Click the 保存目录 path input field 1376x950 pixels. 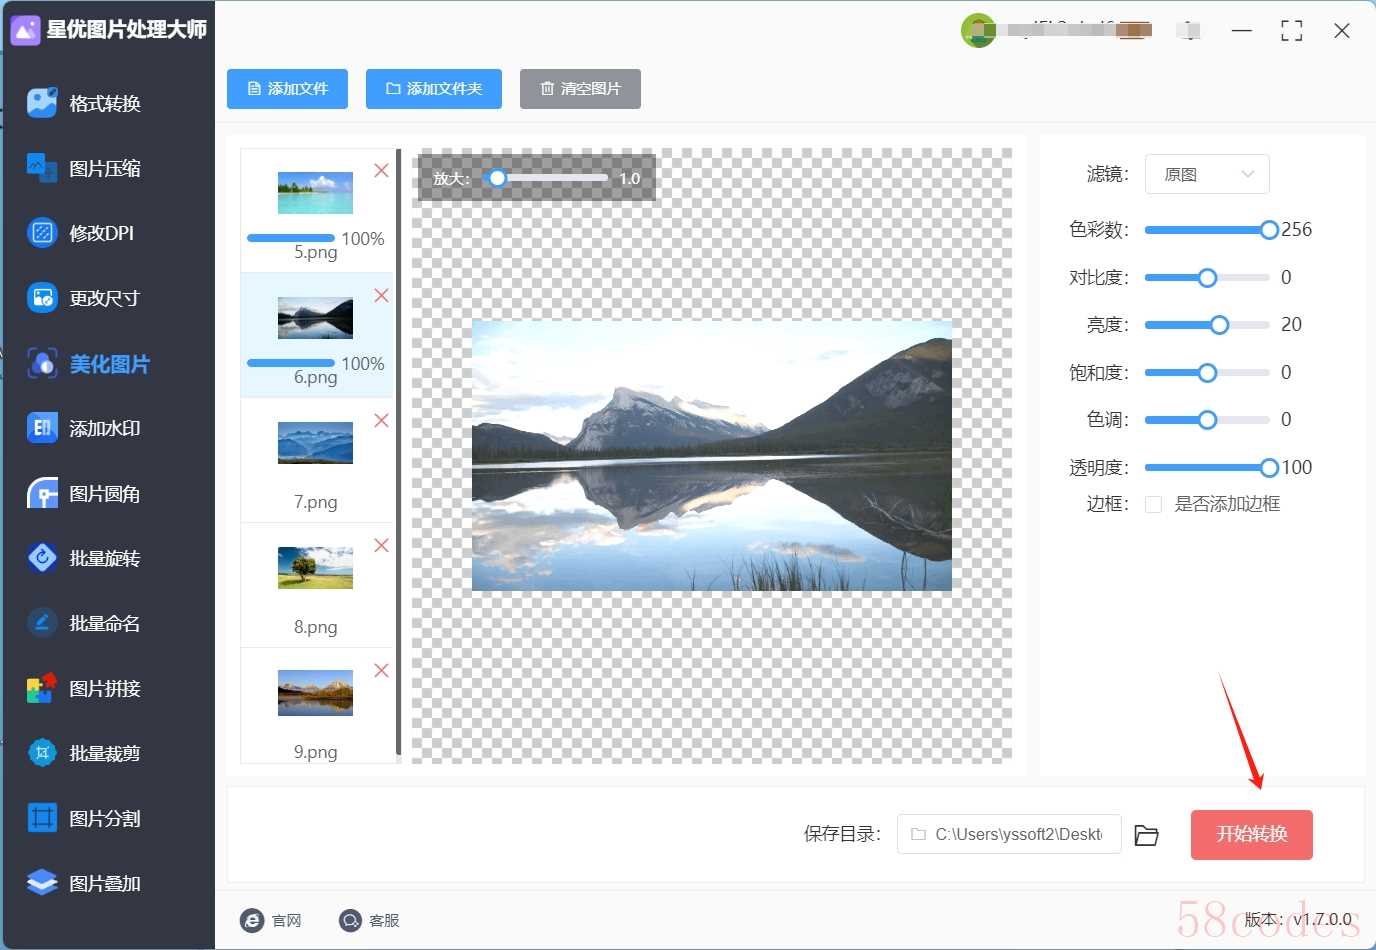1009,835
